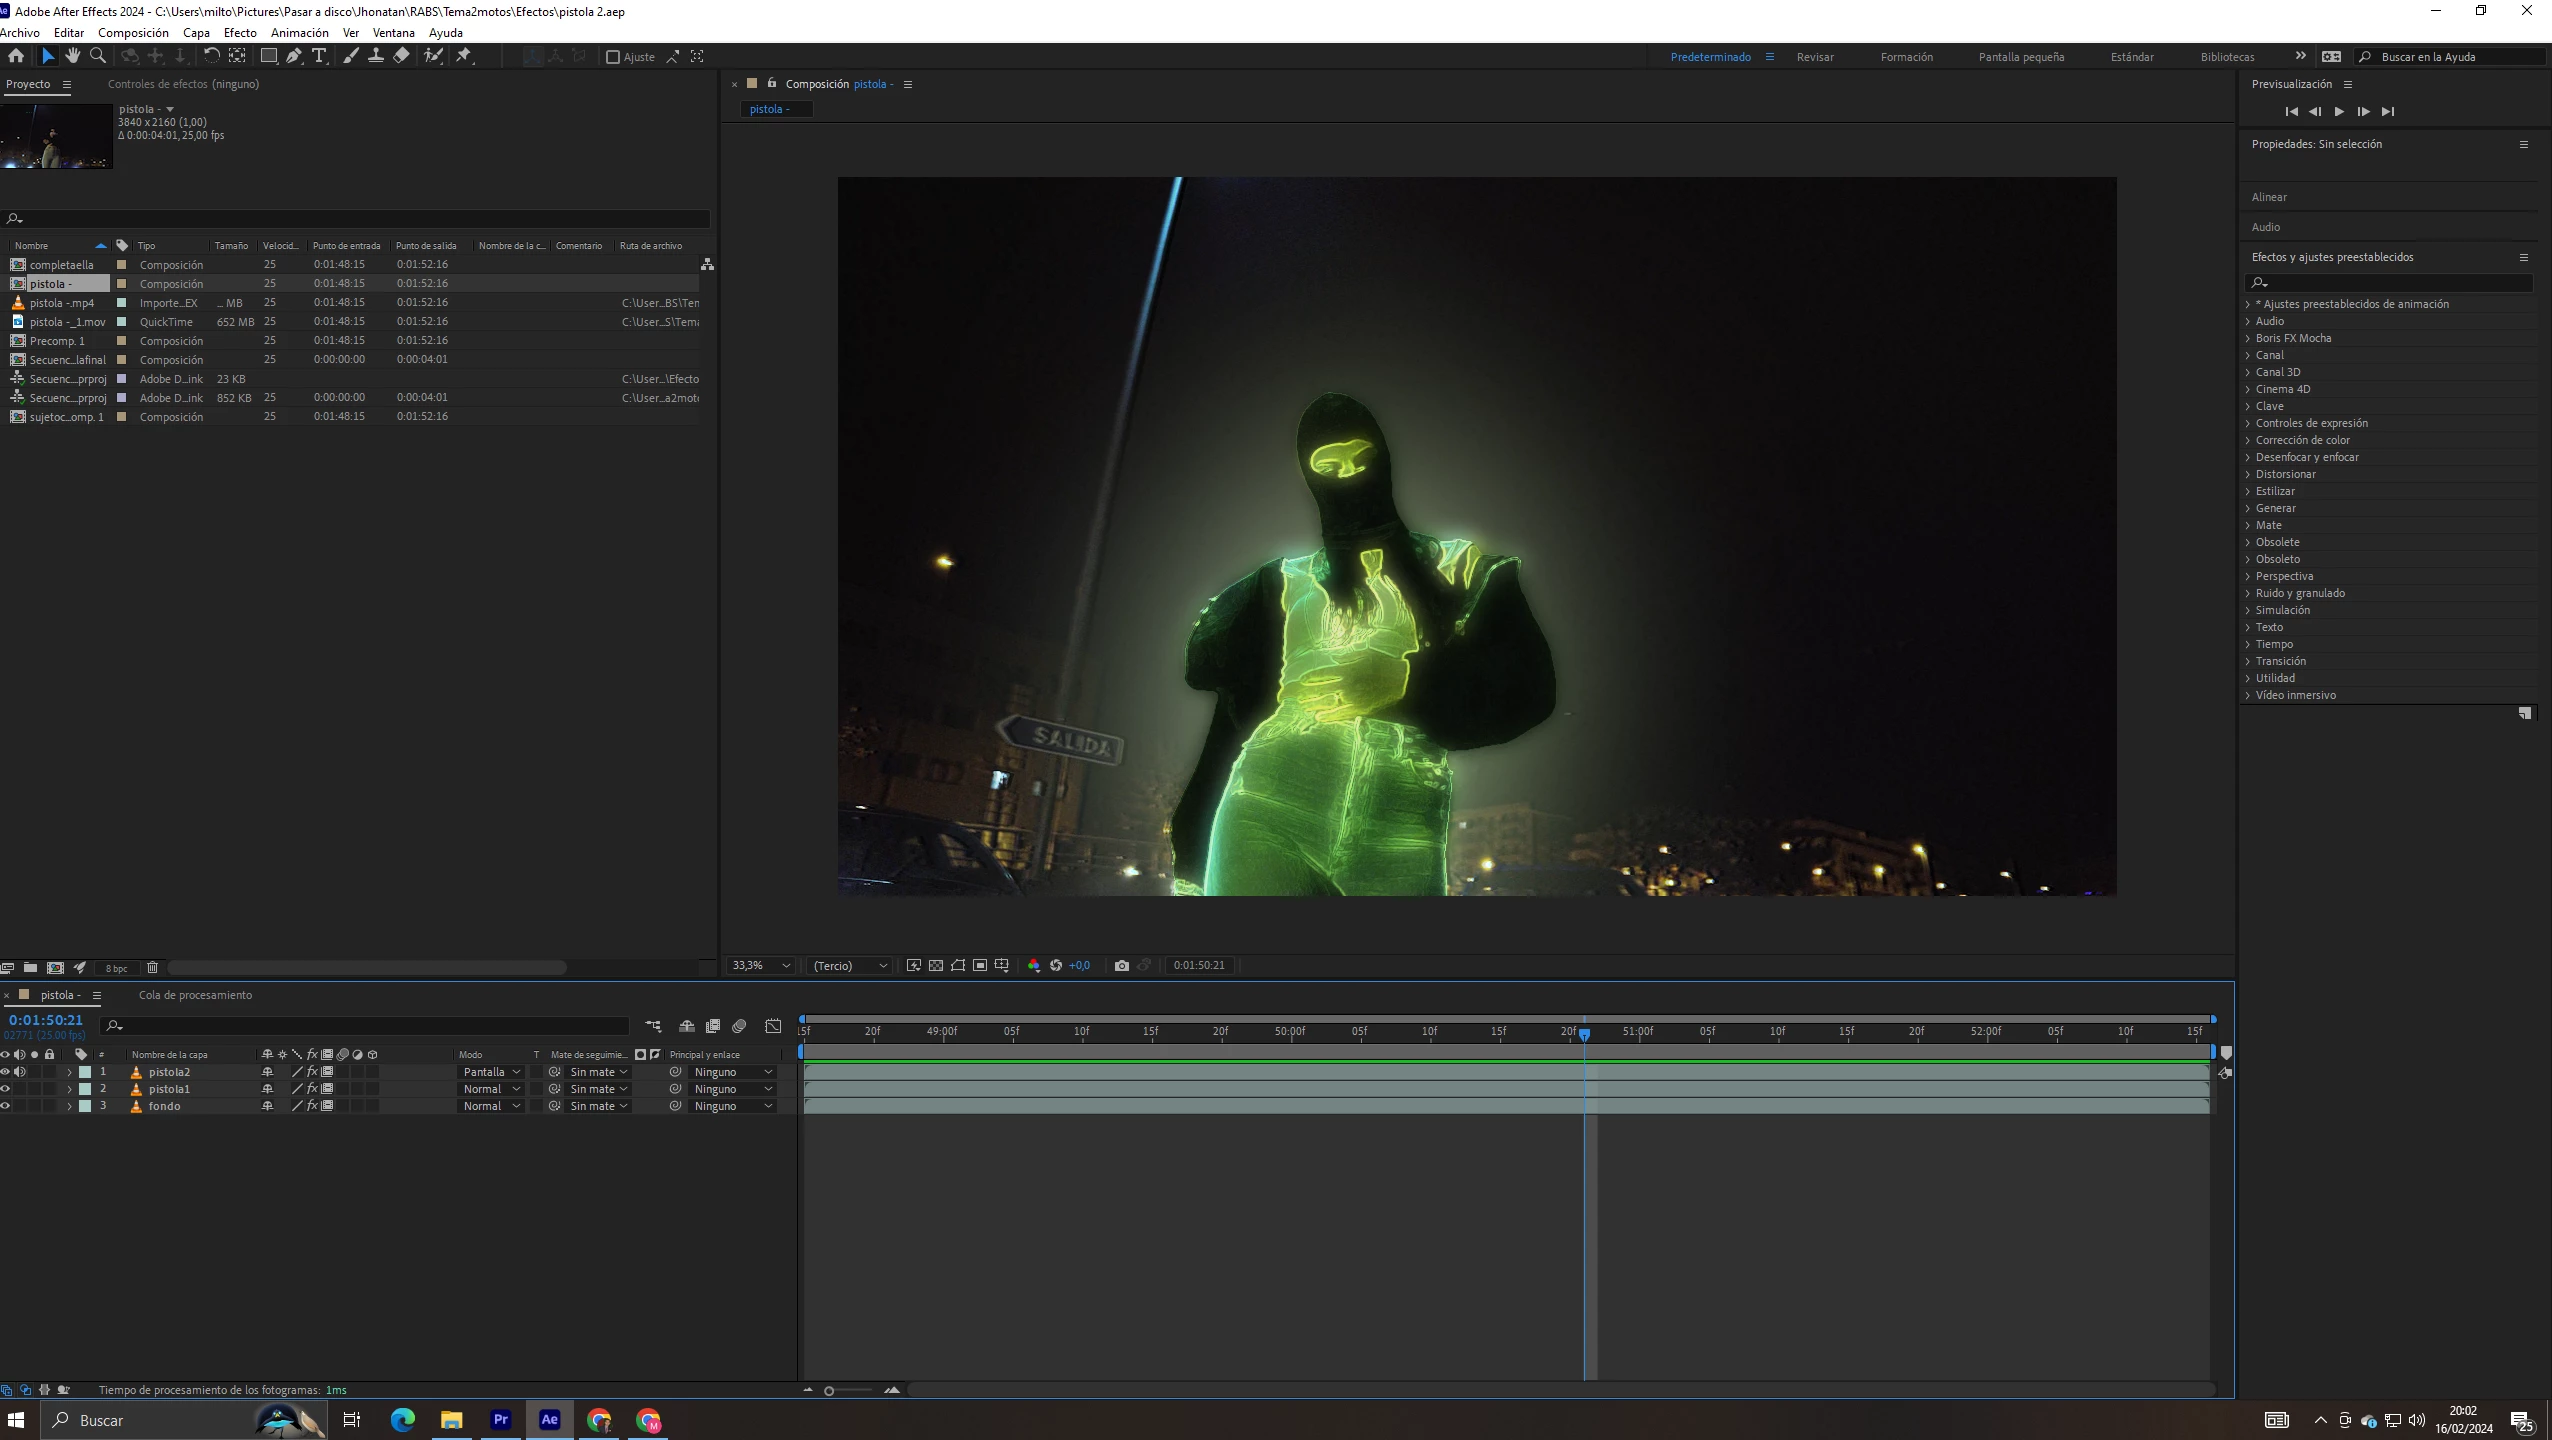Create new folder in Project panel

pos(31,967)
